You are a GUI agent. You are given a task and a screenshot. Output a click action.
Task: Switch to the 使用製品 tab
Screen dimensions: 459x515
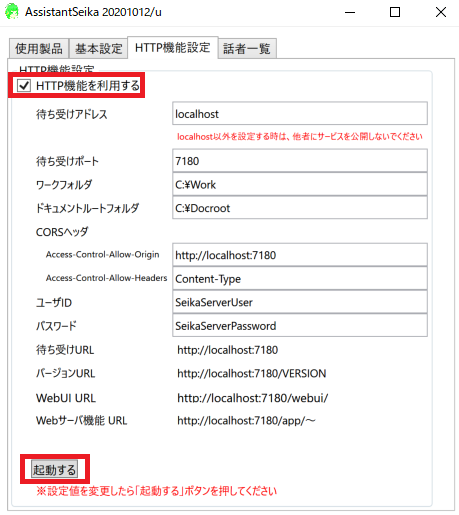click(39, 49)
